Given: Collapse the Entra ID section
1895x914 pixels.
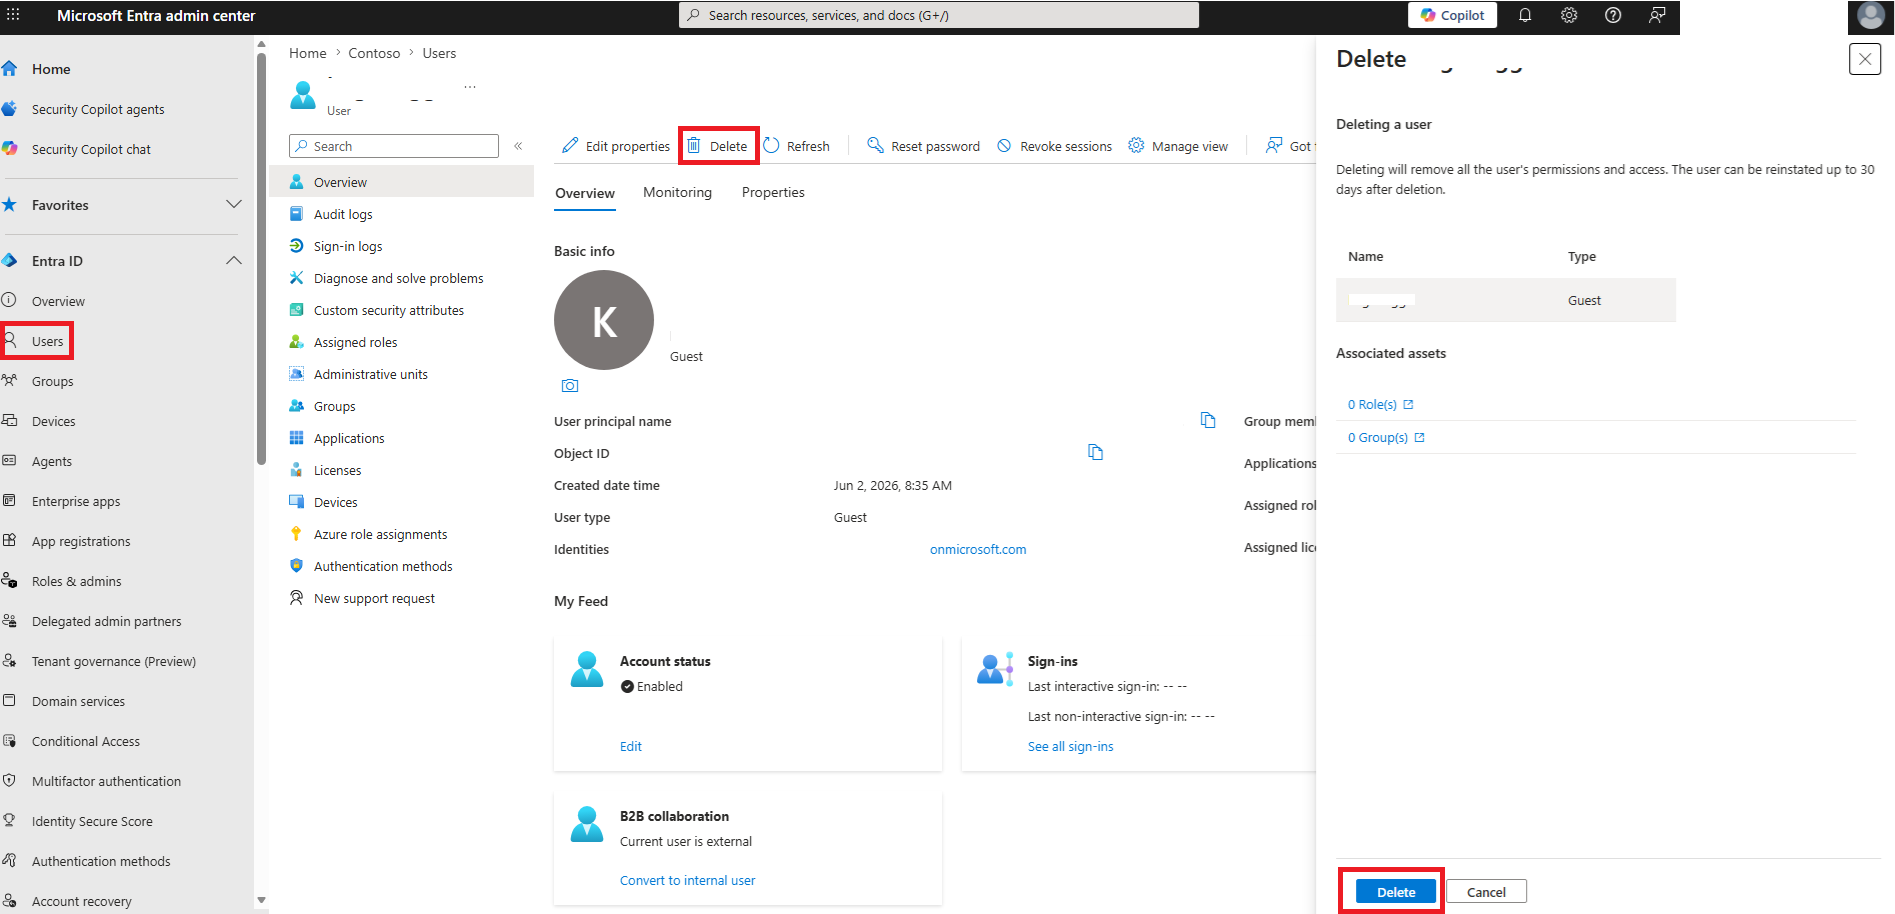Looking at the screenshot, I should point(233,261).
